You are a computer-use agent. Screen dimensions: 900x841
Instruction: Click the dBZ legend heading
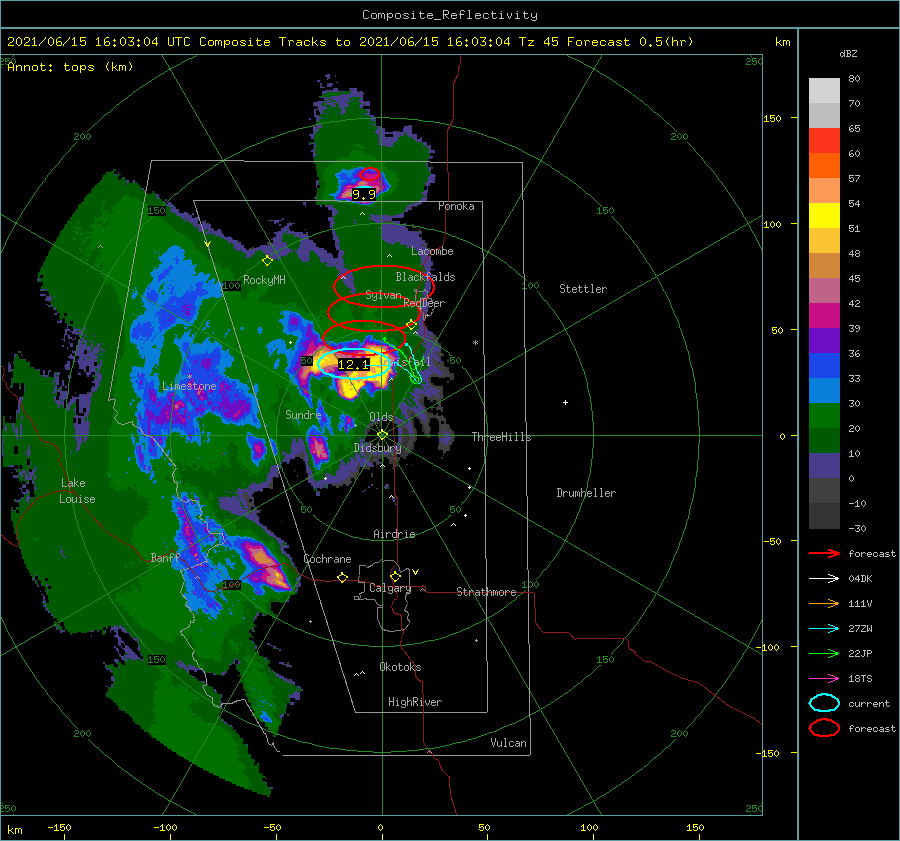(848, 53)
